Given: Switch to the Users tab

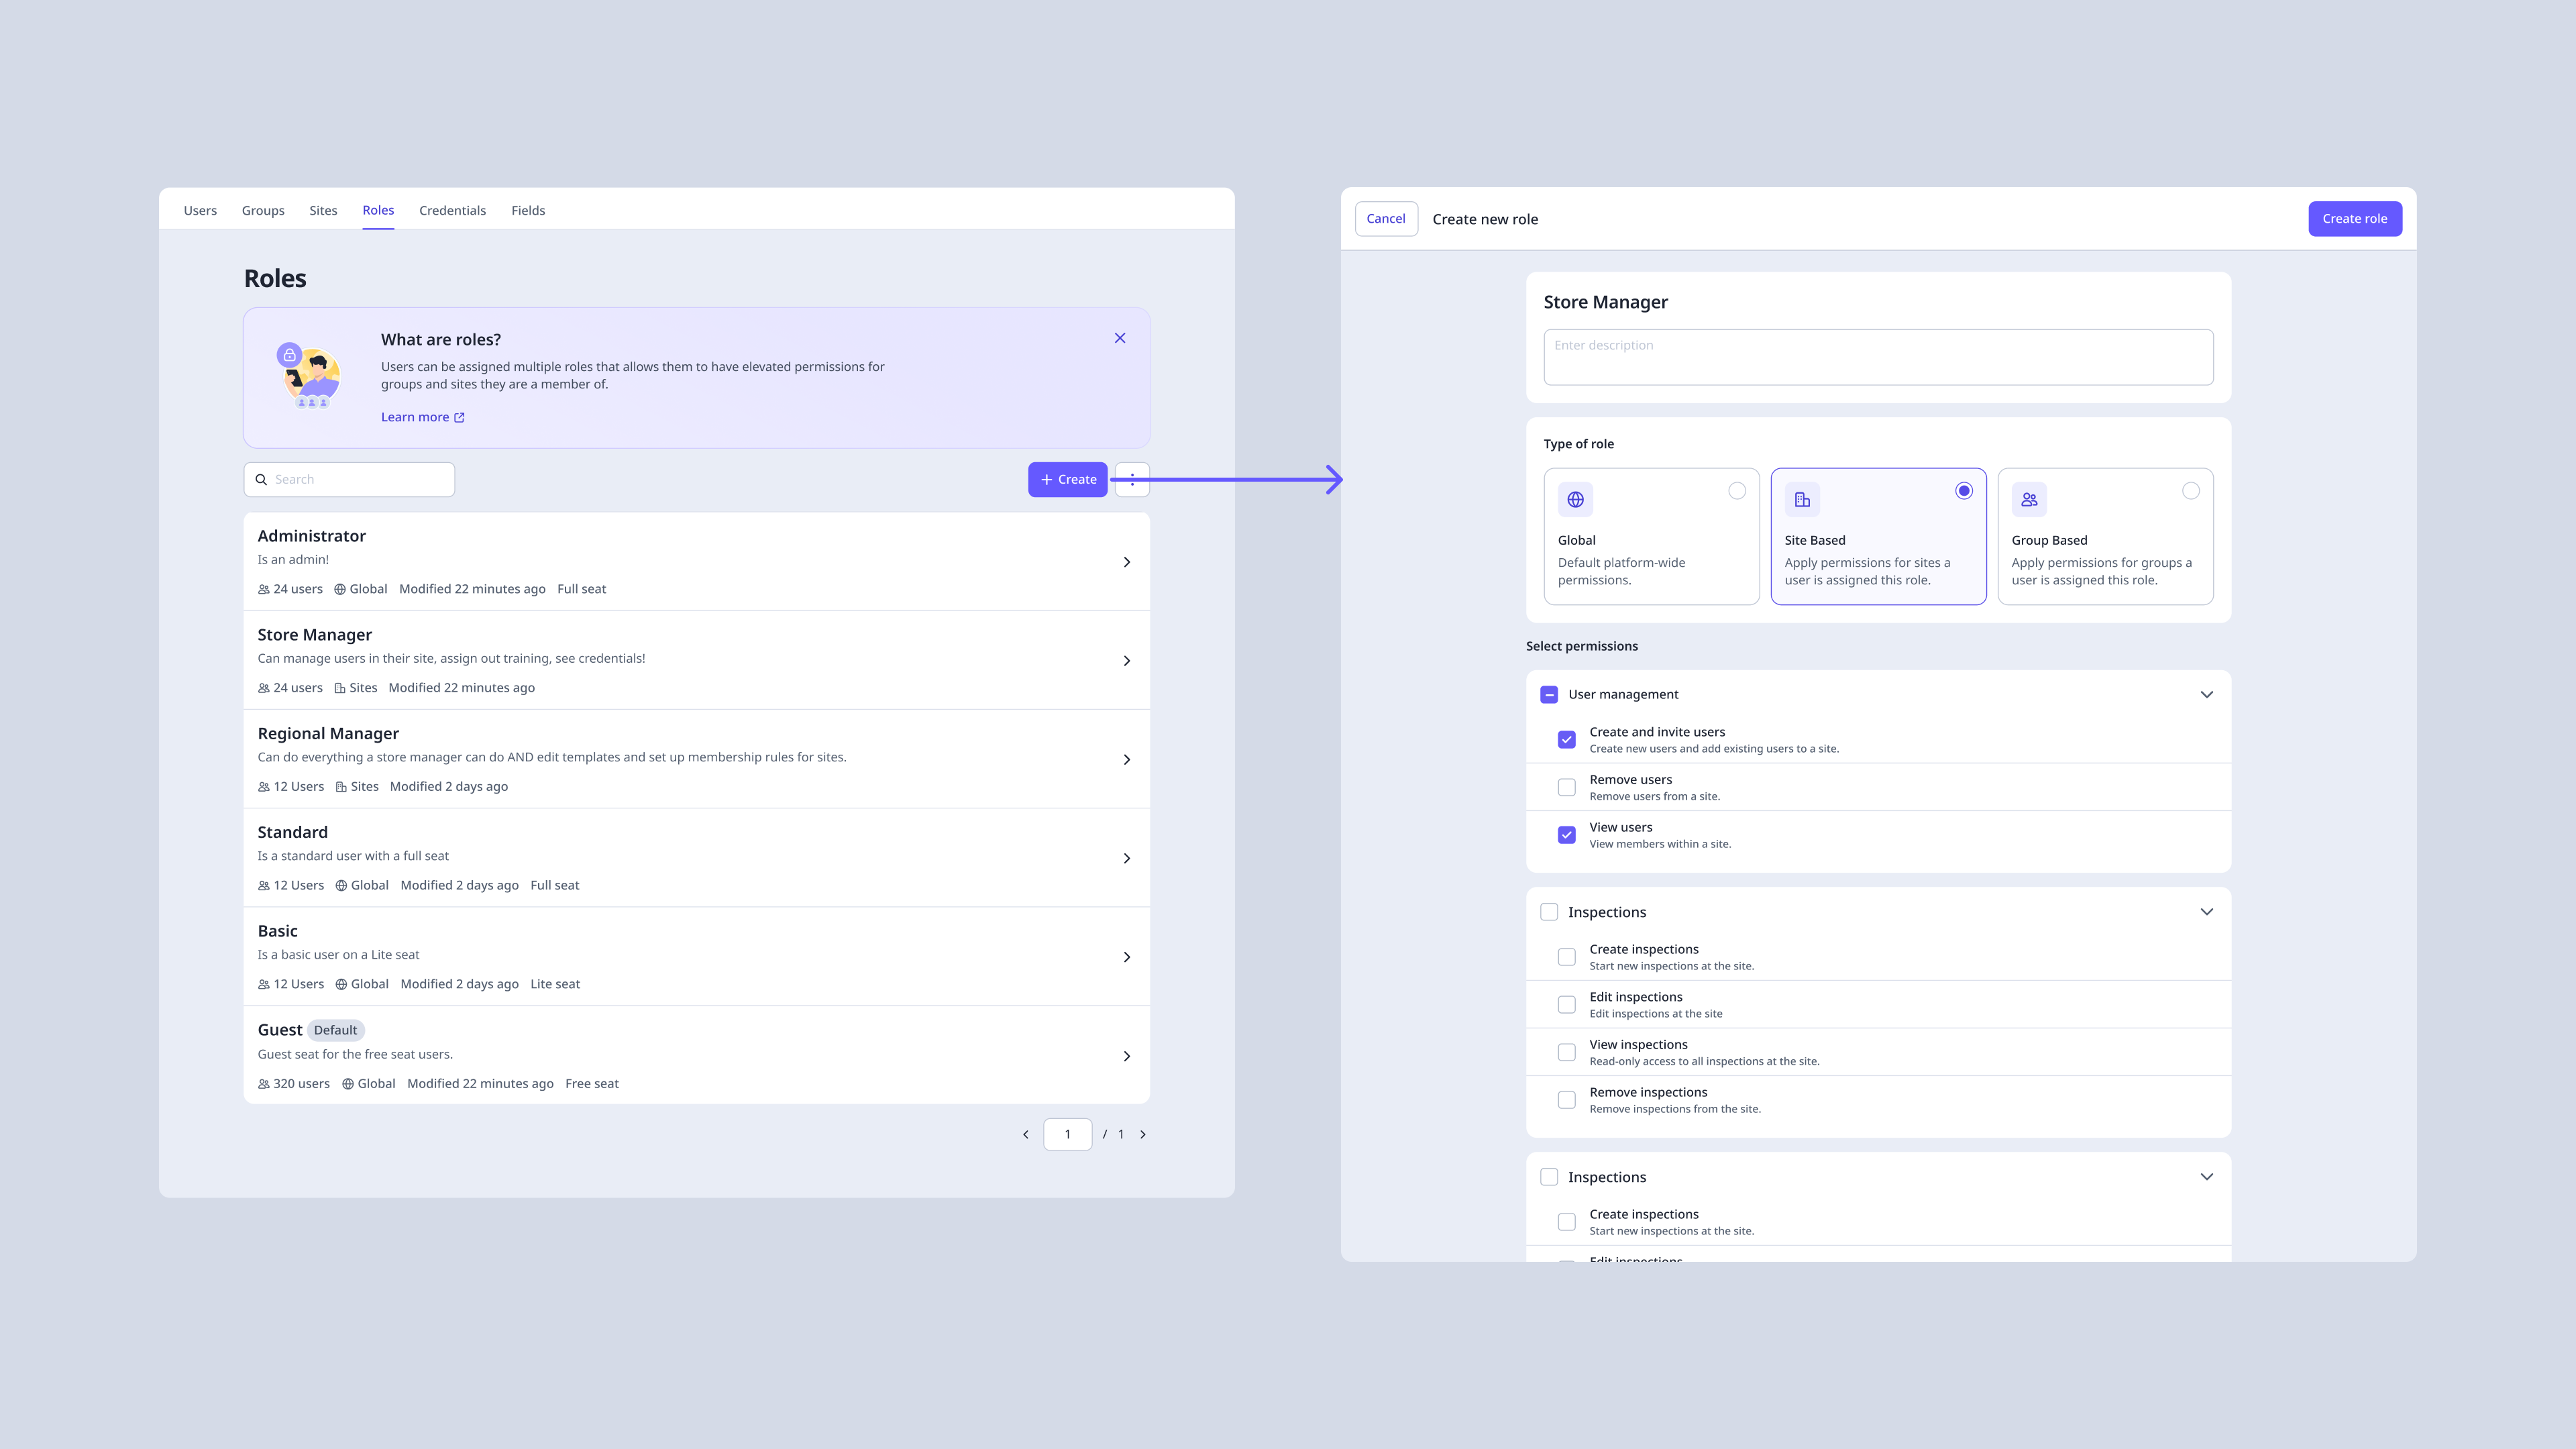Looking at the screenshot, I should coord(200,210).
